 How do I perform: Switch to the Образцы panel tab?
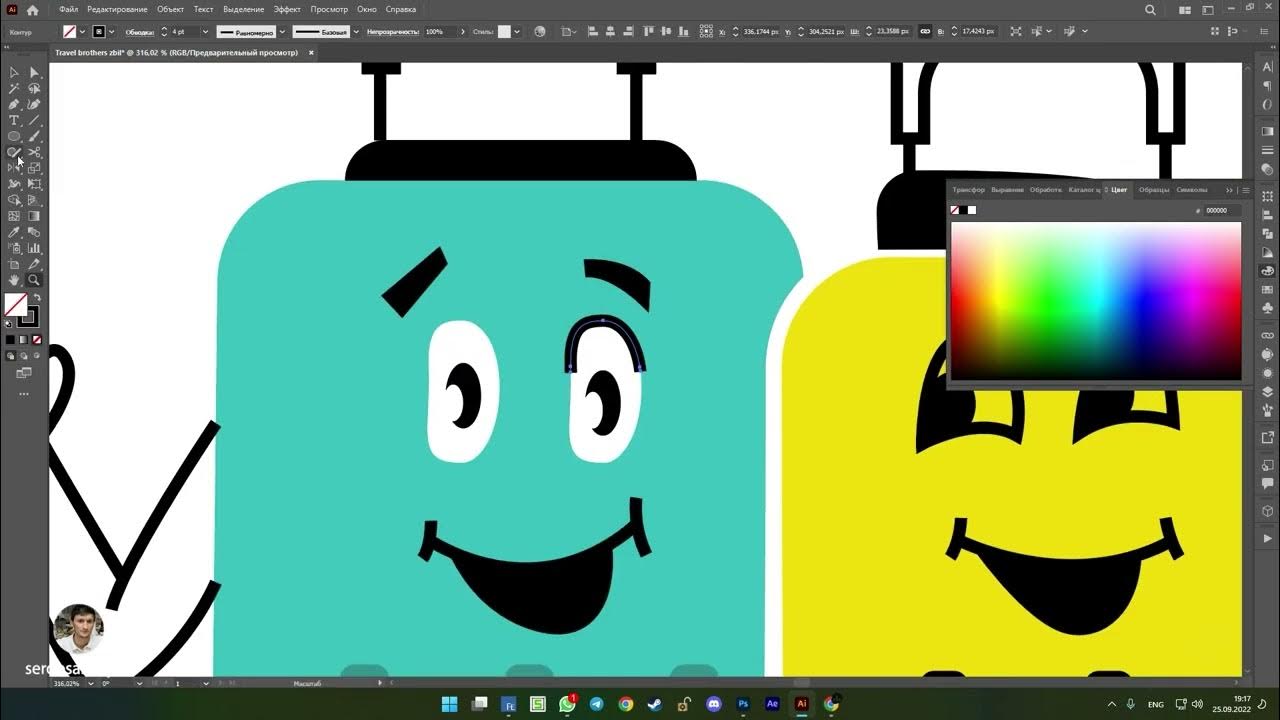(1153, 190)
